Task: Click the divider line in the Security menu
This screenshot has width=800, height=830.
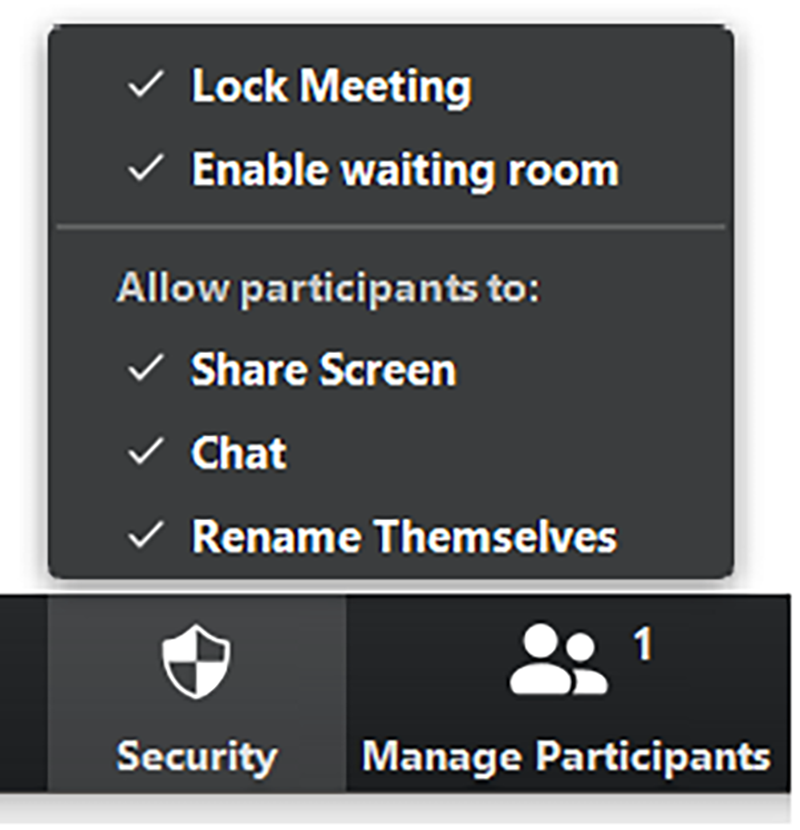Action: pyautogui.click(x=390, y=228)
